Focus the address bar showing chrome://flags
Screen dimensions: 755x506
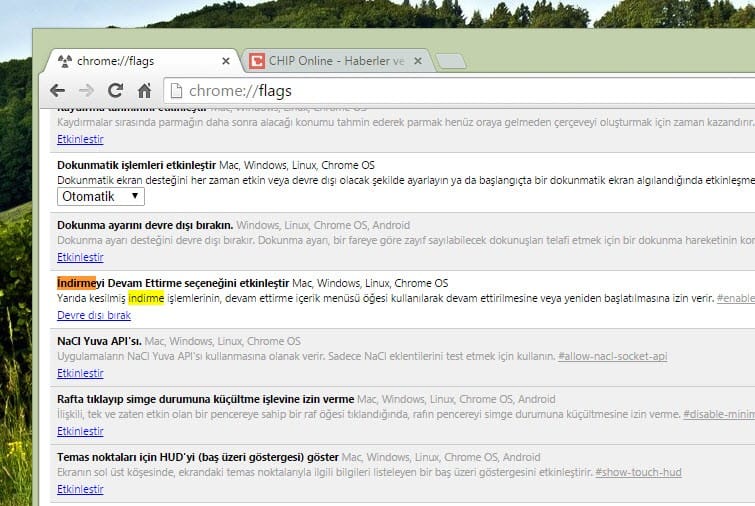pyautogui.click(x=450, y=91)
